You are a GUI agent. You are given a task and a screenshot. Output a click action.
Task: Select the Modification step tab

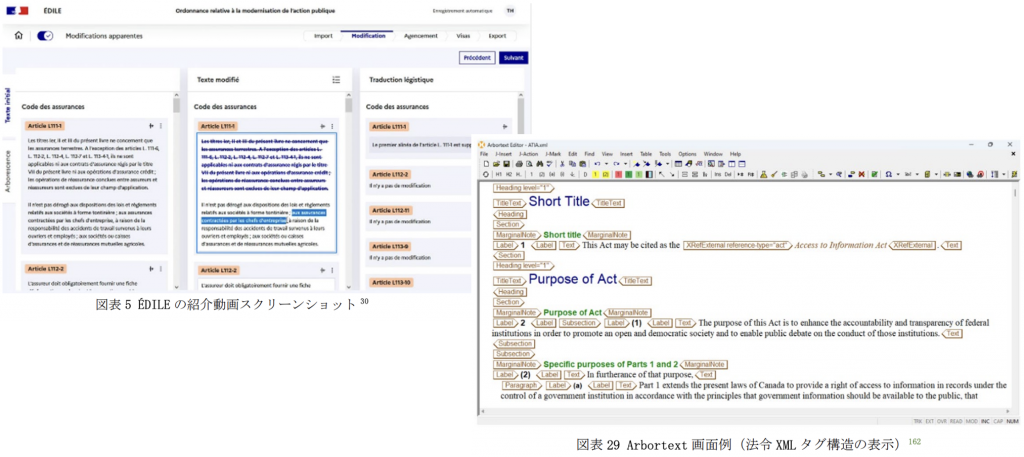368,36
